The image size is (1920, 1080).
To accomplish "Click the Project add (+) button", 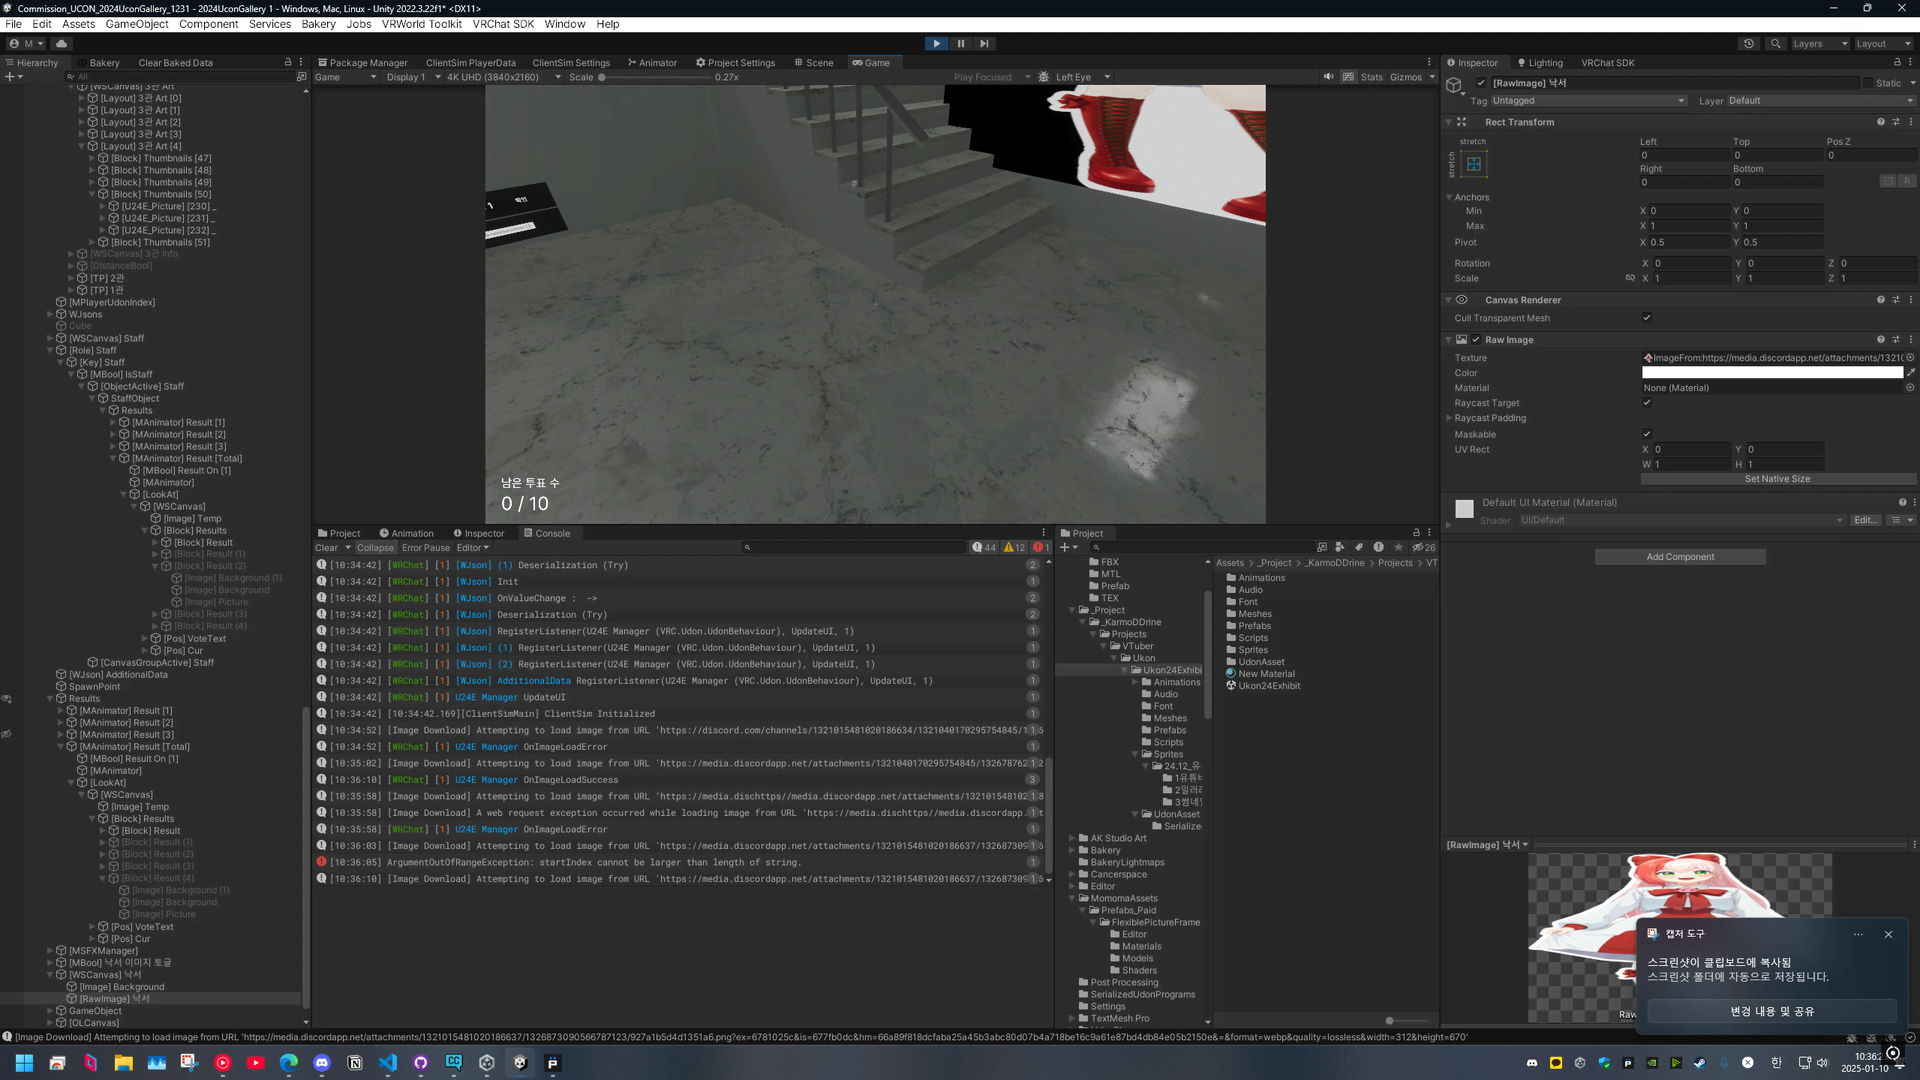I will tap(1069, 548).
